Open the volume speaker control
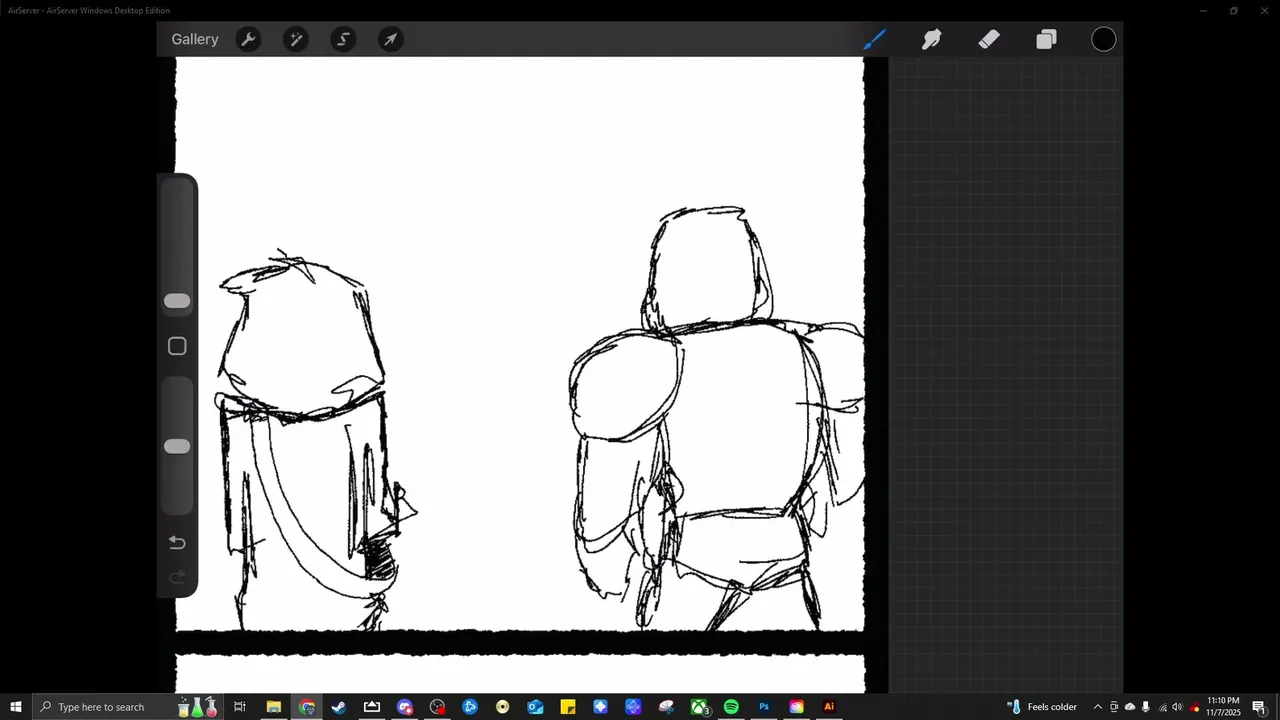The height and width of the screenshot is (720, 1280). 1177,707
